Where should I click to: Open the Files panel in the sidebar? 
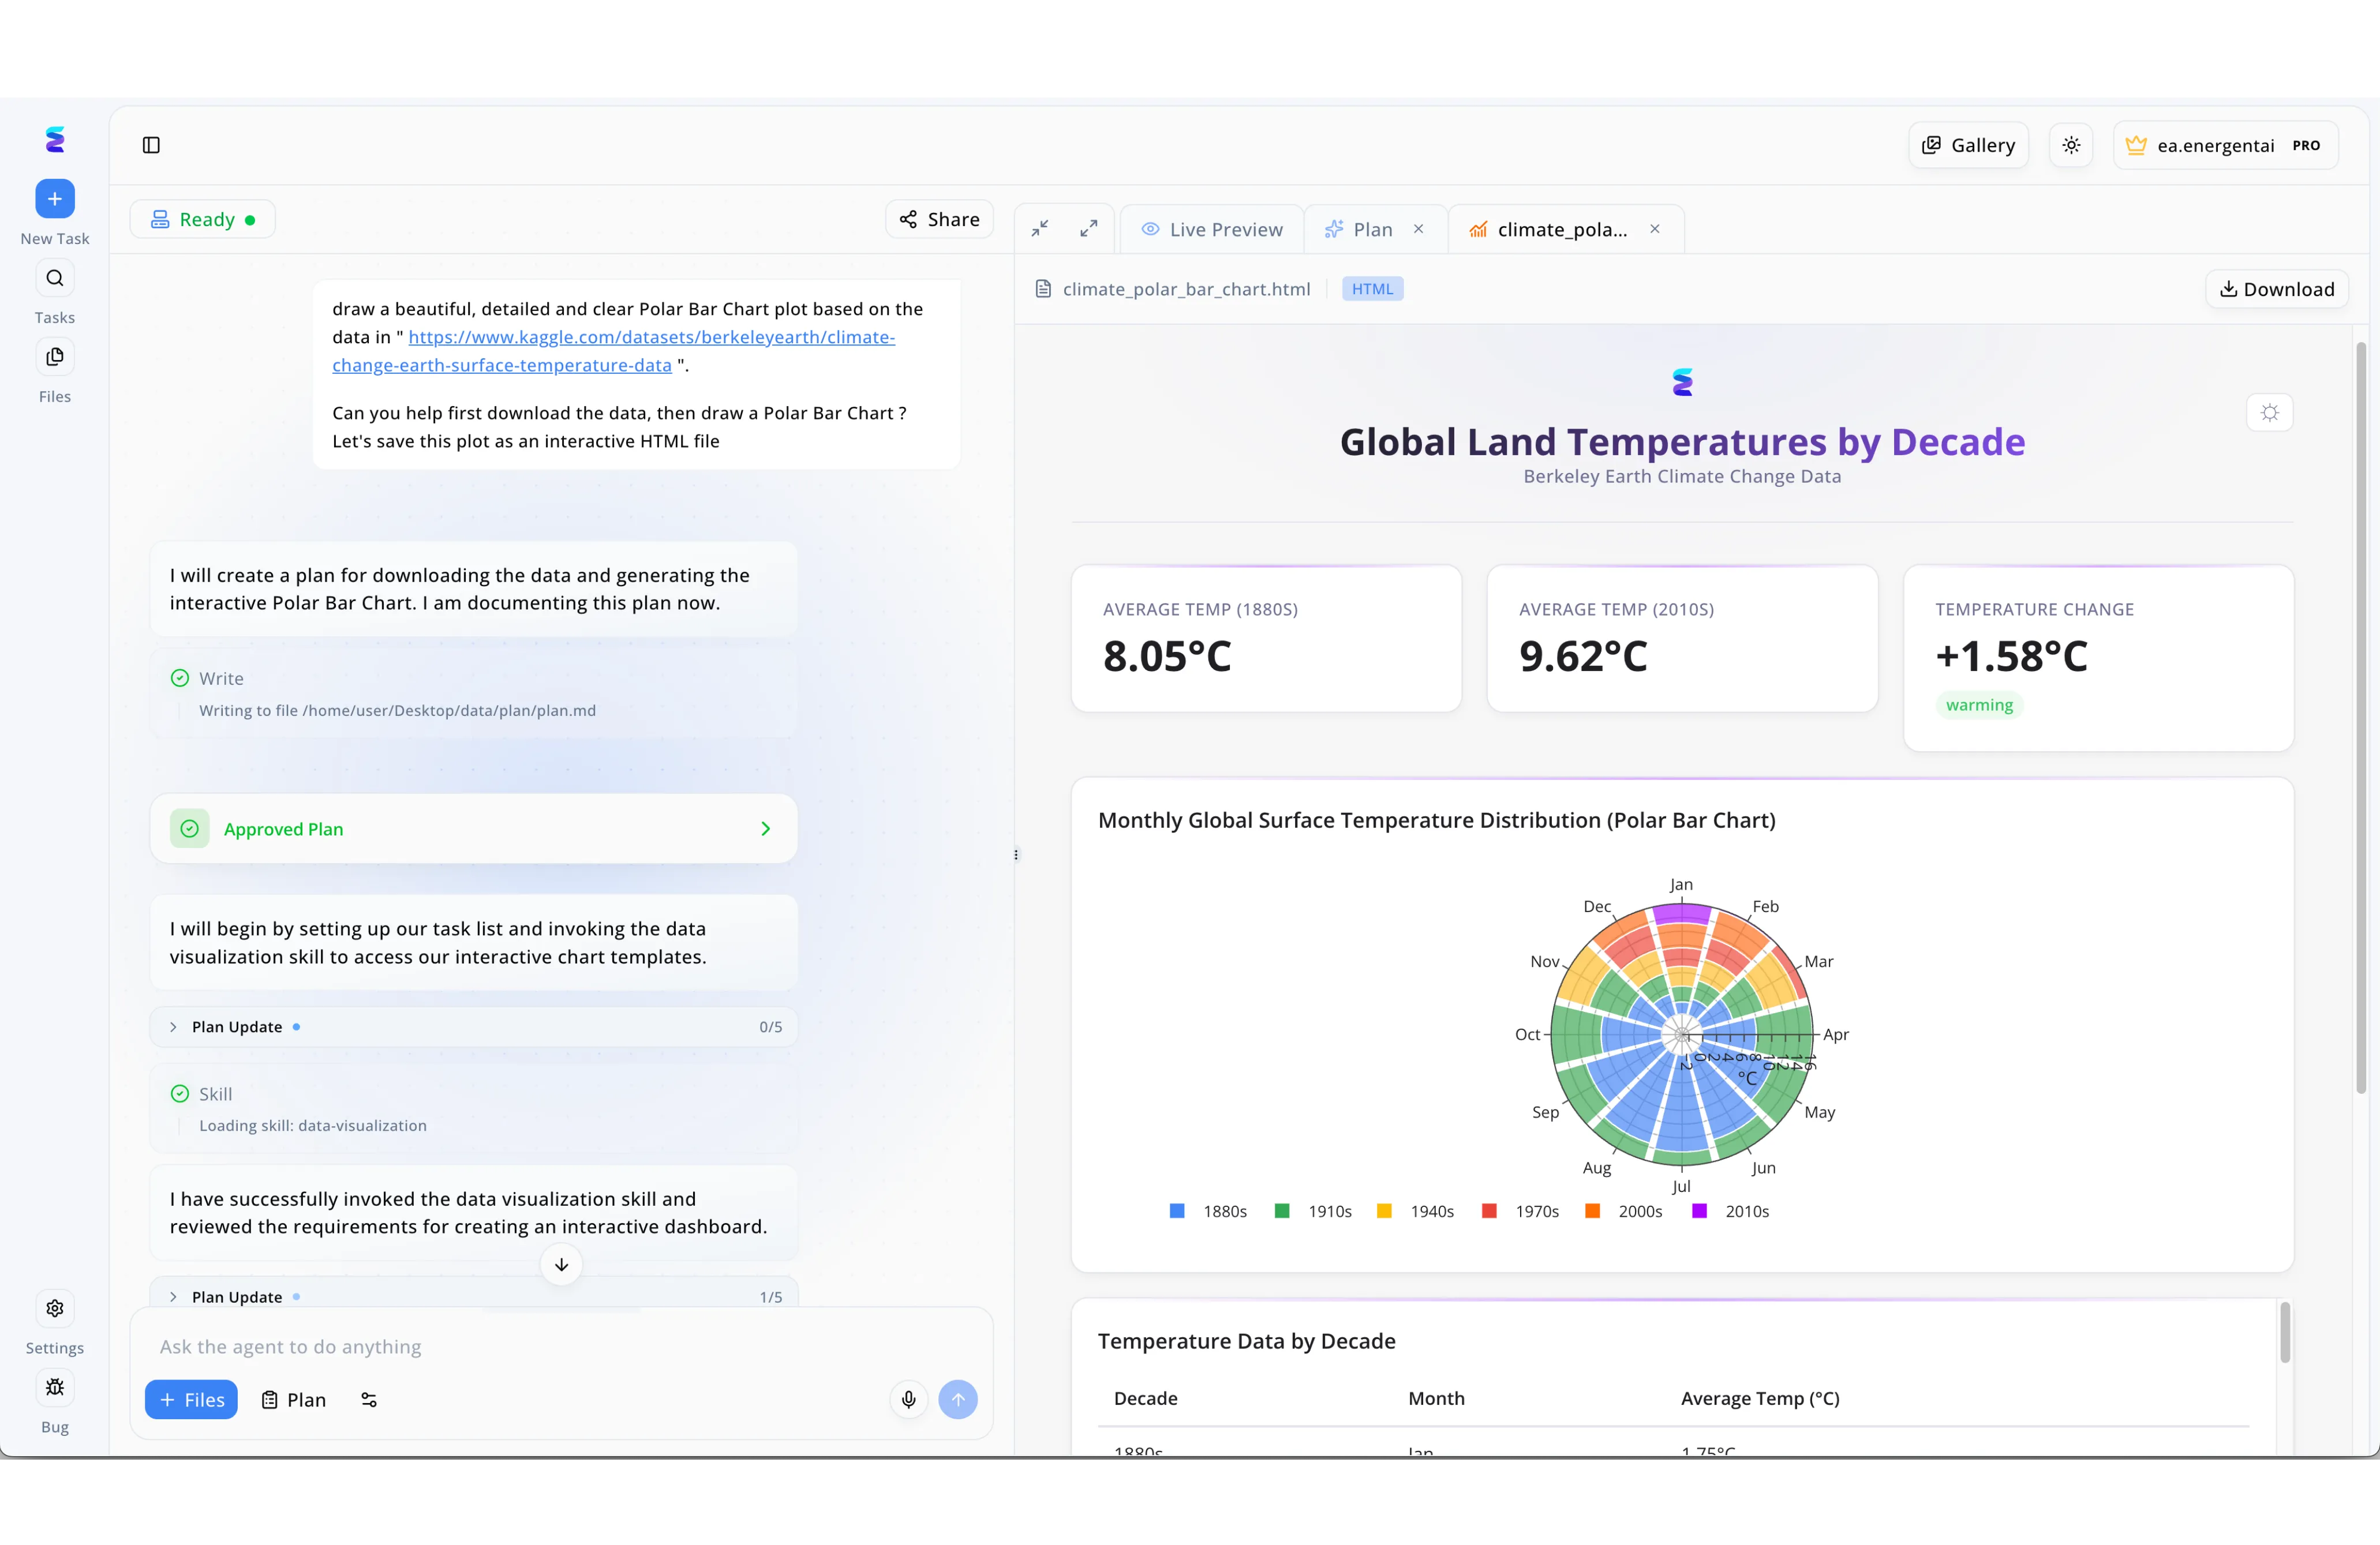point(55,356)
